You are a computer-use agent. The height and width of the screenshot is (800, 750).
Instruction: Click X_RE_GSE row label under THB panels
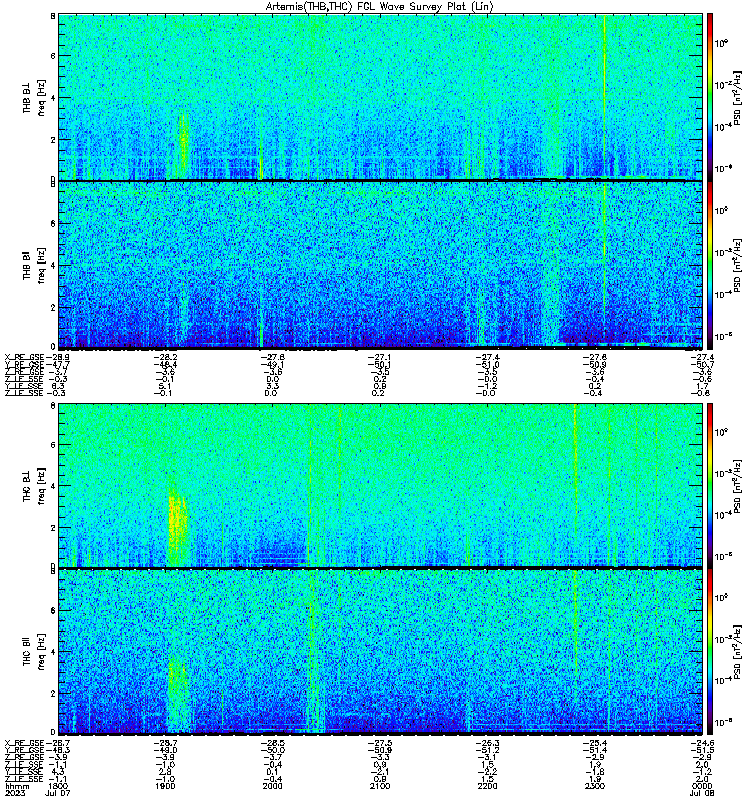(24, 358)
